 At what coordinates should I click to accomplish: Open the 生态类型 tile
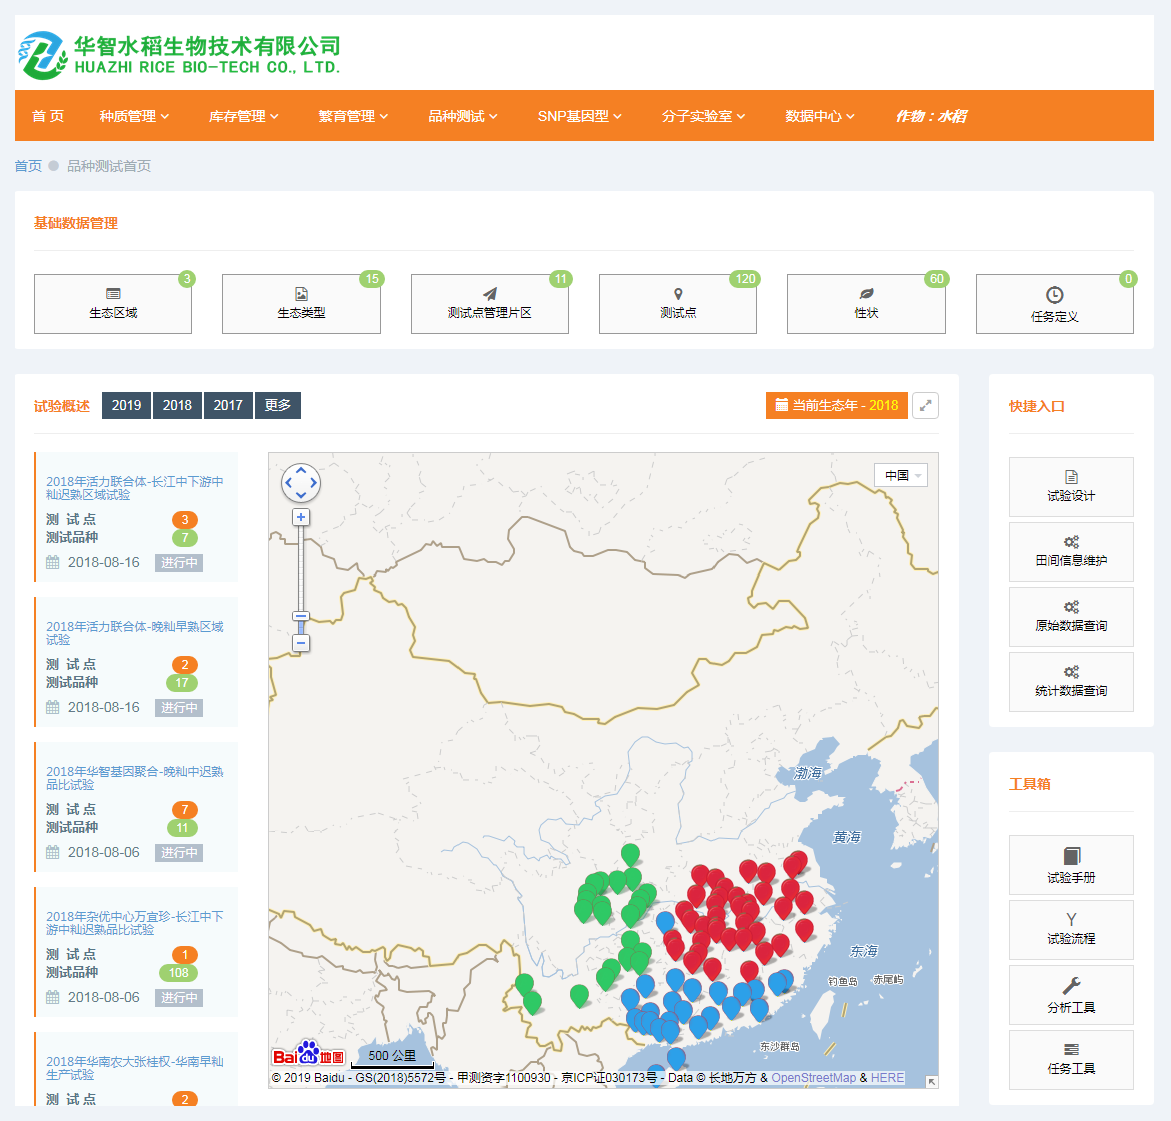point(301,304)
